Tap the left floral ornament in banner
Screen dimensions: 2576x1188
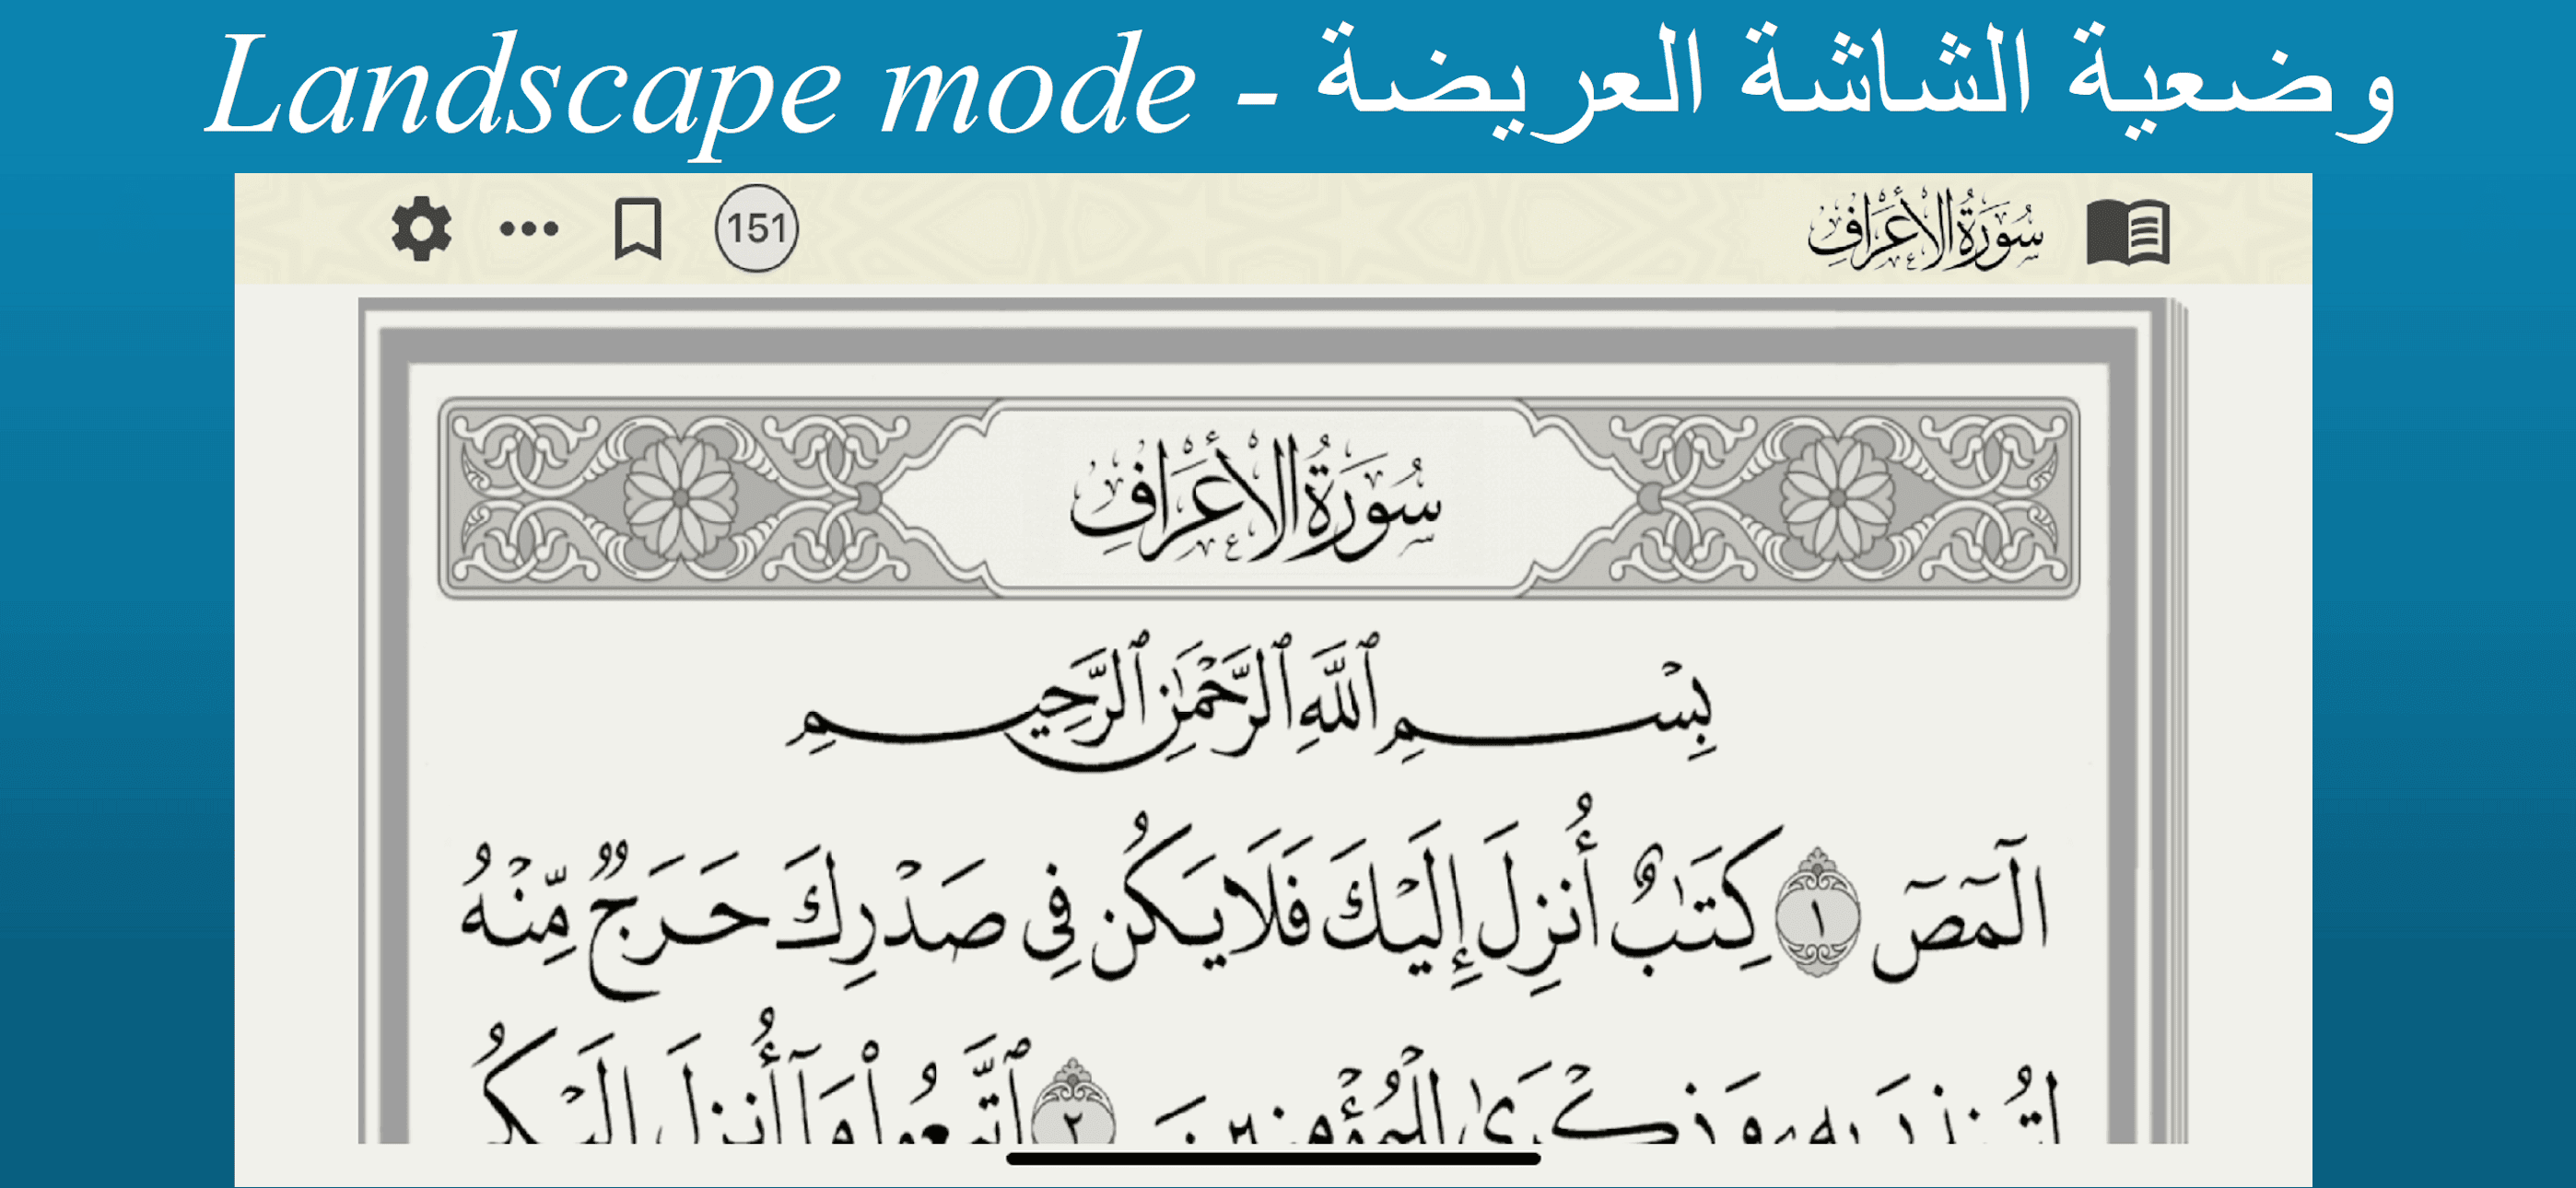point(680,498)
